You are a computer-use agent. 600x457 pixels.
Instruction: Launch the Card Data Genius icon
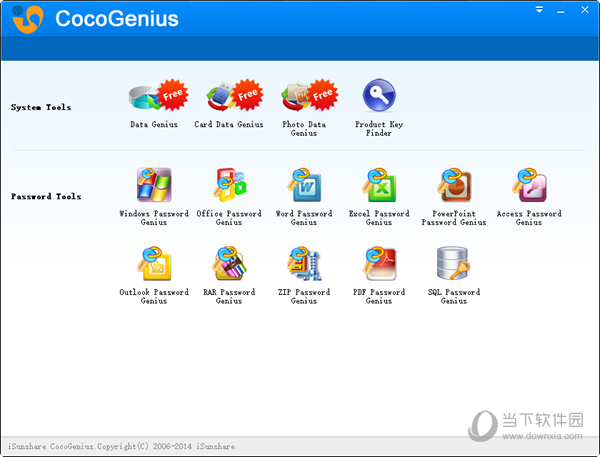point(234,95)
